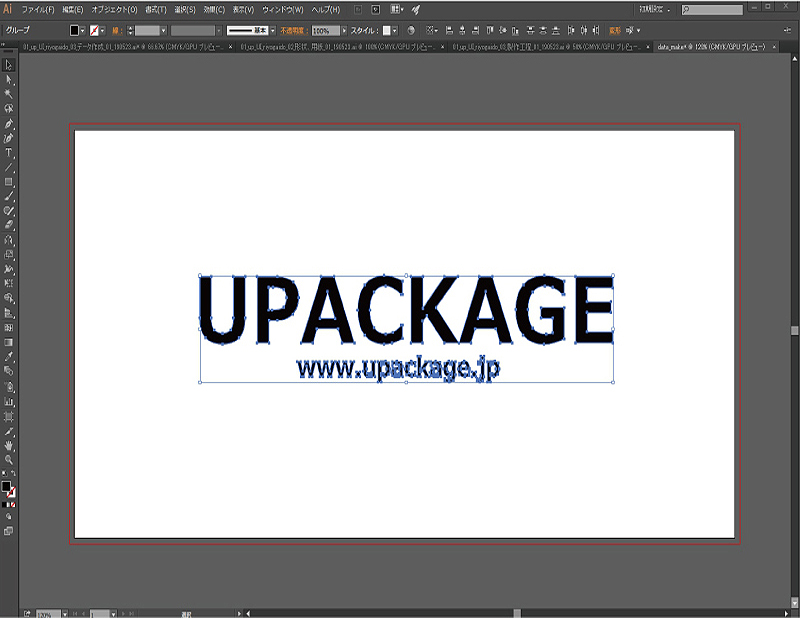
Task: Click Recolor Artwork icon in control bar
Action: [411, 31]
